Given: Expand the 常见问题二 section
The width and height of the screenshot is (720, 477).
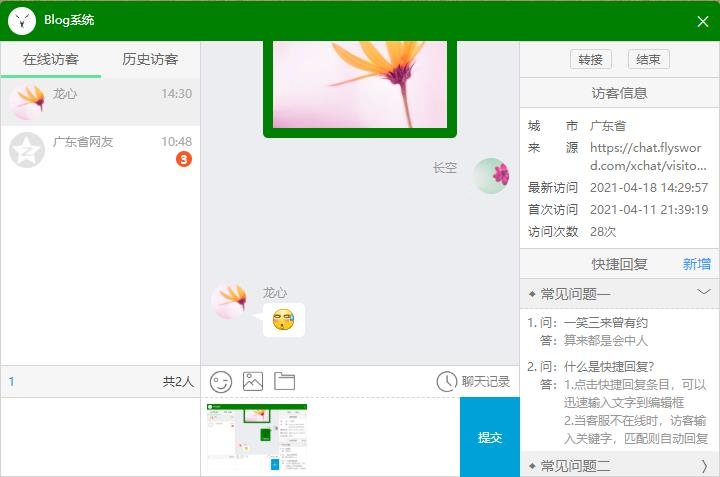Looking at the screenshot, I should [x=703, y=466].
